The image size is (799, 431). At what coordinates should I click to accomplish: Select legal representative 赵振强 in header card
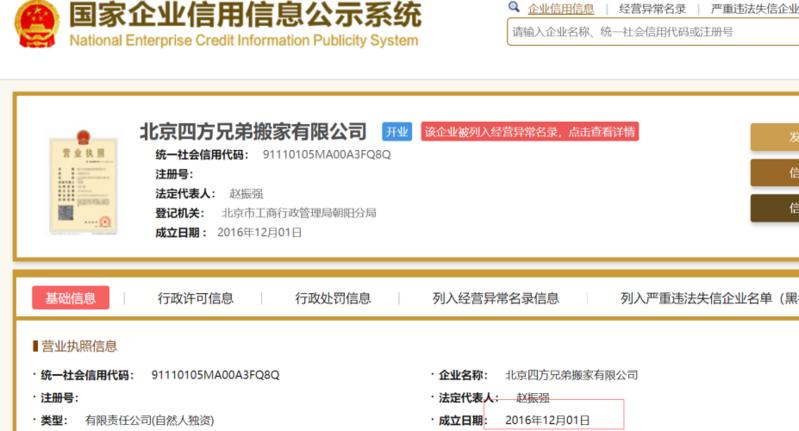click(246, 194)
